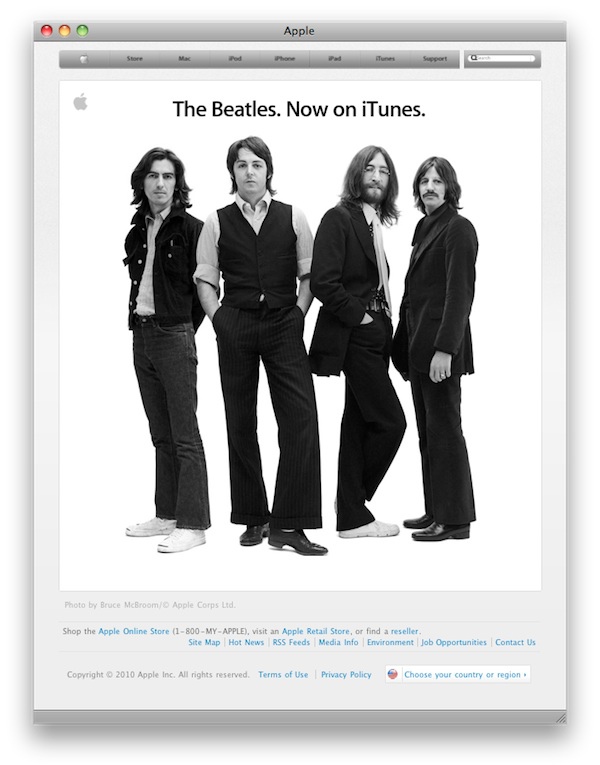Click The Beatles group photo
The height and width of the screenshot is (765, 600).
click(300, 345)
